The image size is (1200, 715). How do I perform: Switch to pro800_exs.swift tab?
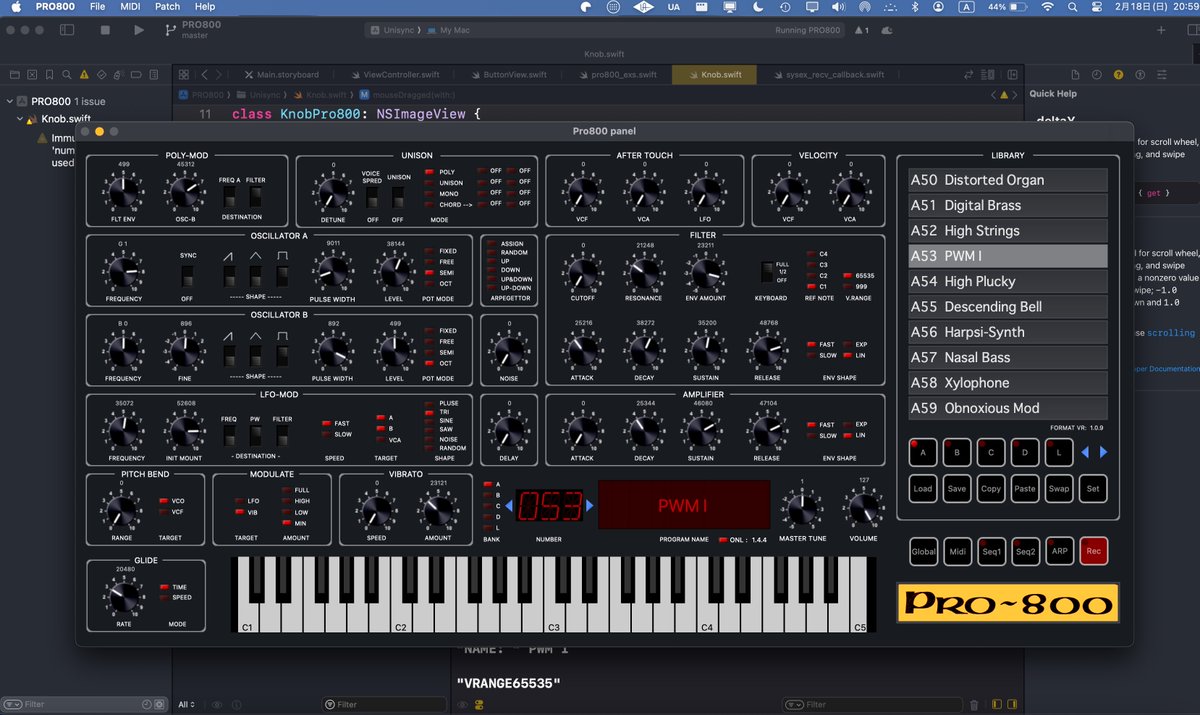[617, 74]
